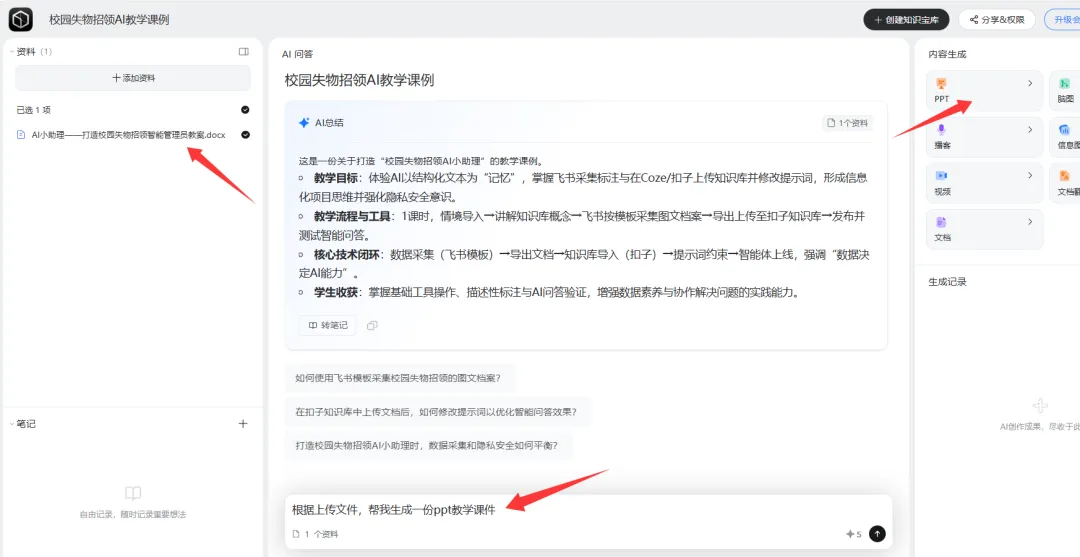Click the 1 个资料 indicator below the input
The width and height of the screenshot is (1080, 557).
point(315,534)
